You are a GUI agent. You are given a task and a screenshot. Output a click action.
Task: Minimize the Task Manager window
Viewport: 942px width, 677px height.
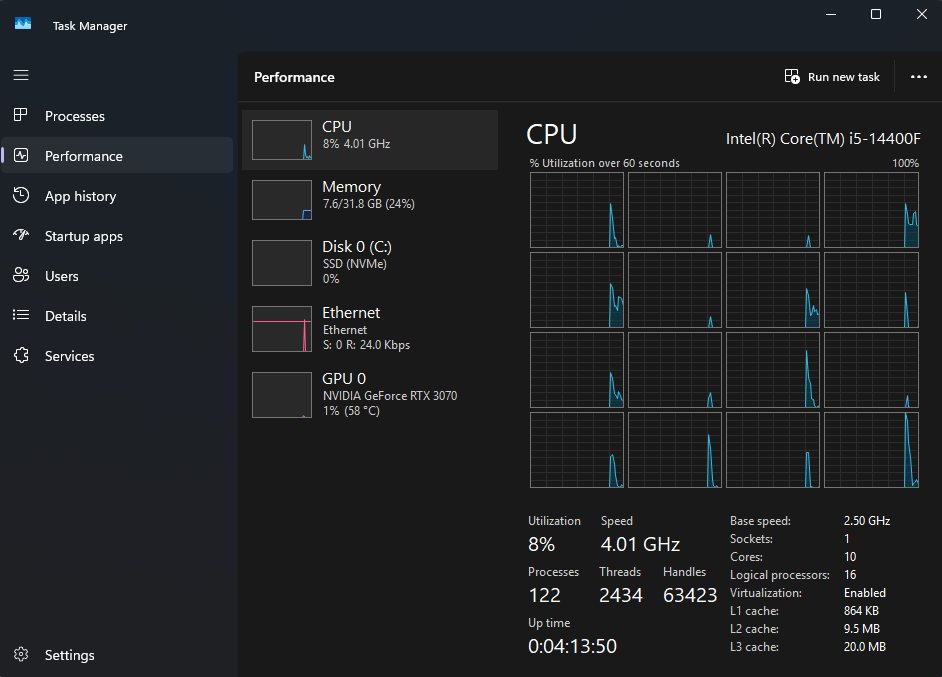point(831,14)
